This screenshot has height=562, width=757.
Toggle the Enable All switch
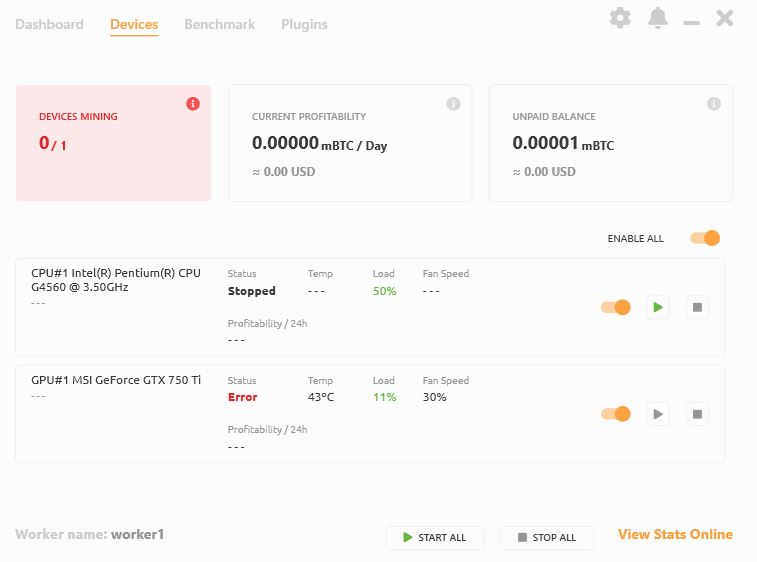click(705, 238)
